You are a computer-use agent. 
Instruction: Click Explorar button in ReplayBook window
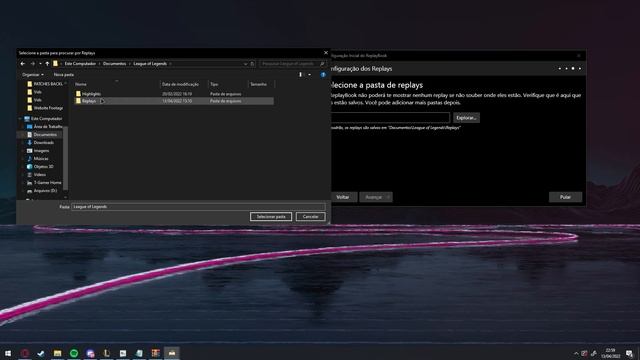(466, 118)
